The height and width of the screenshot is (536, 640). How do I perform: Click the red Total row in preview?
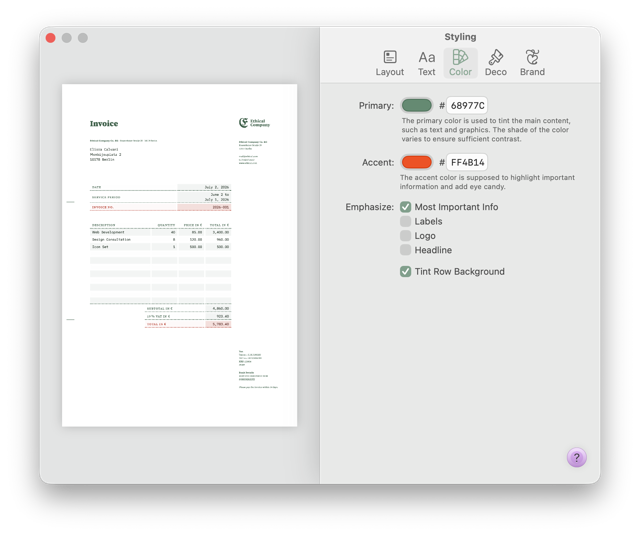pyautogui.click(x=188, y=324)
